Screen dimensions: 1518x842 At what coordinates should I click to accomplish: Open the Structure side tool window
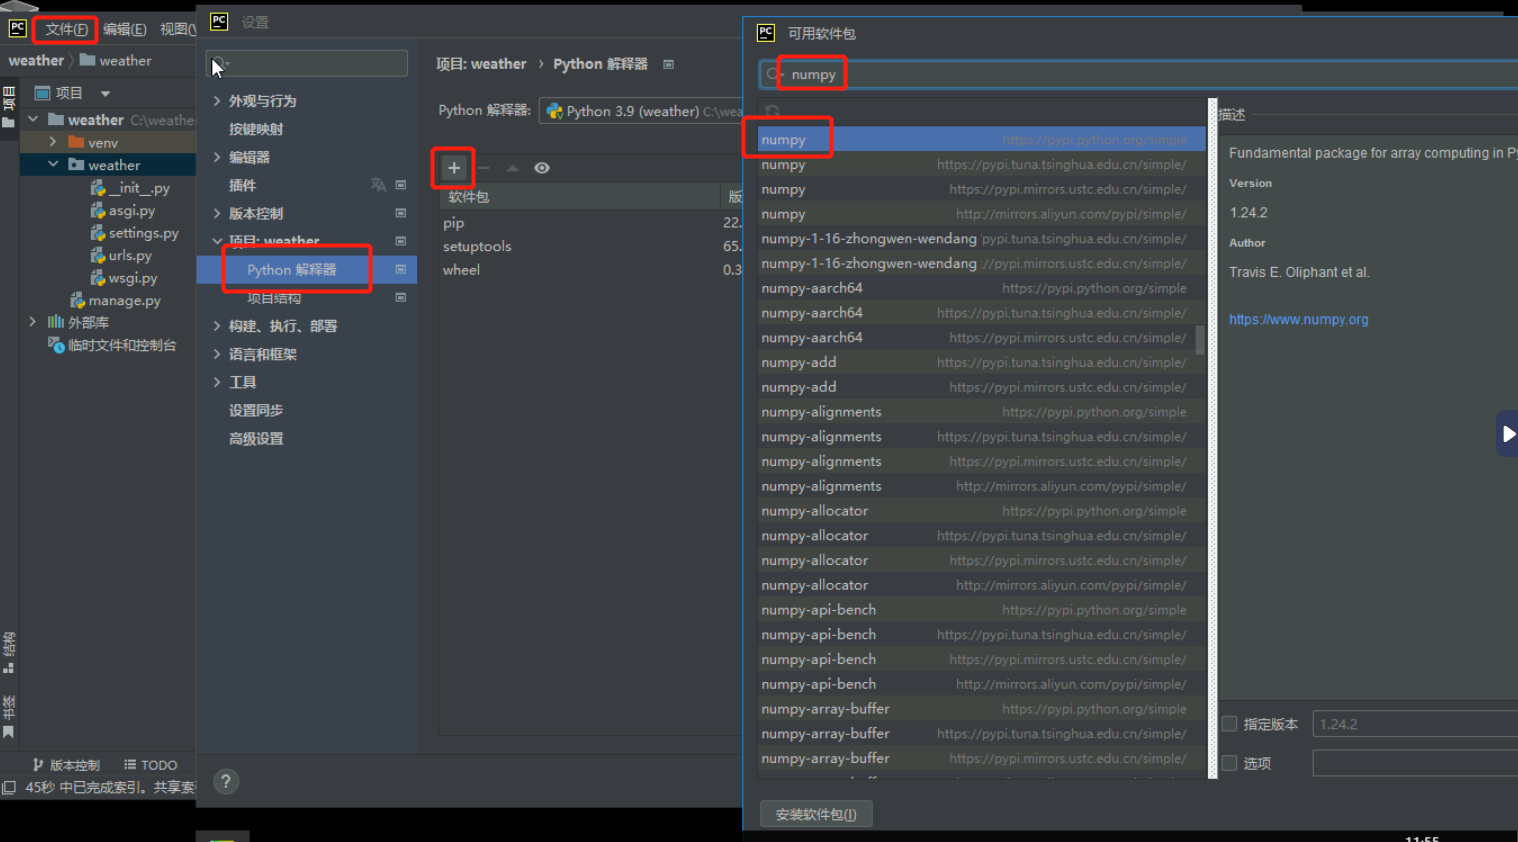9,652
